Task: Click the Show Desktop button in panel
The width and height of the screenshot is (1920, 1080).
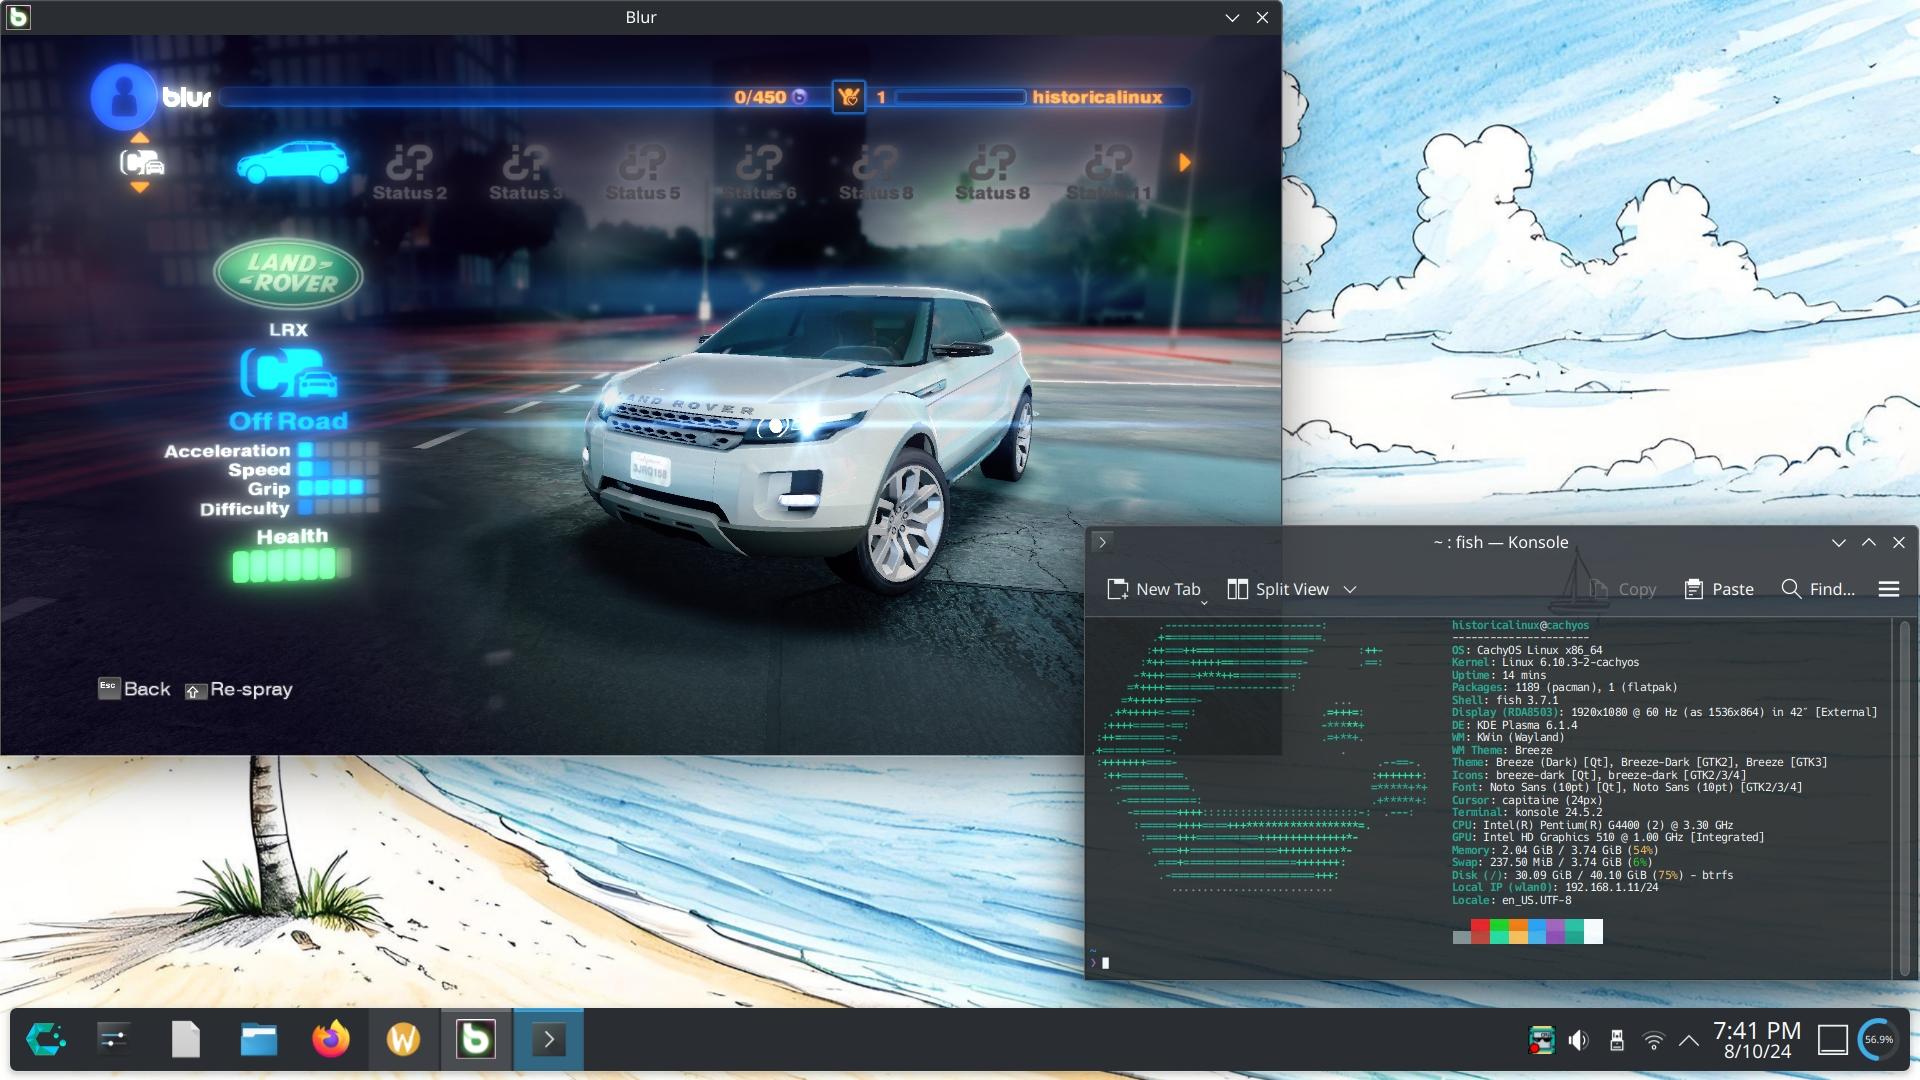Action: pyautogui.click(x=1832, y=1040)
